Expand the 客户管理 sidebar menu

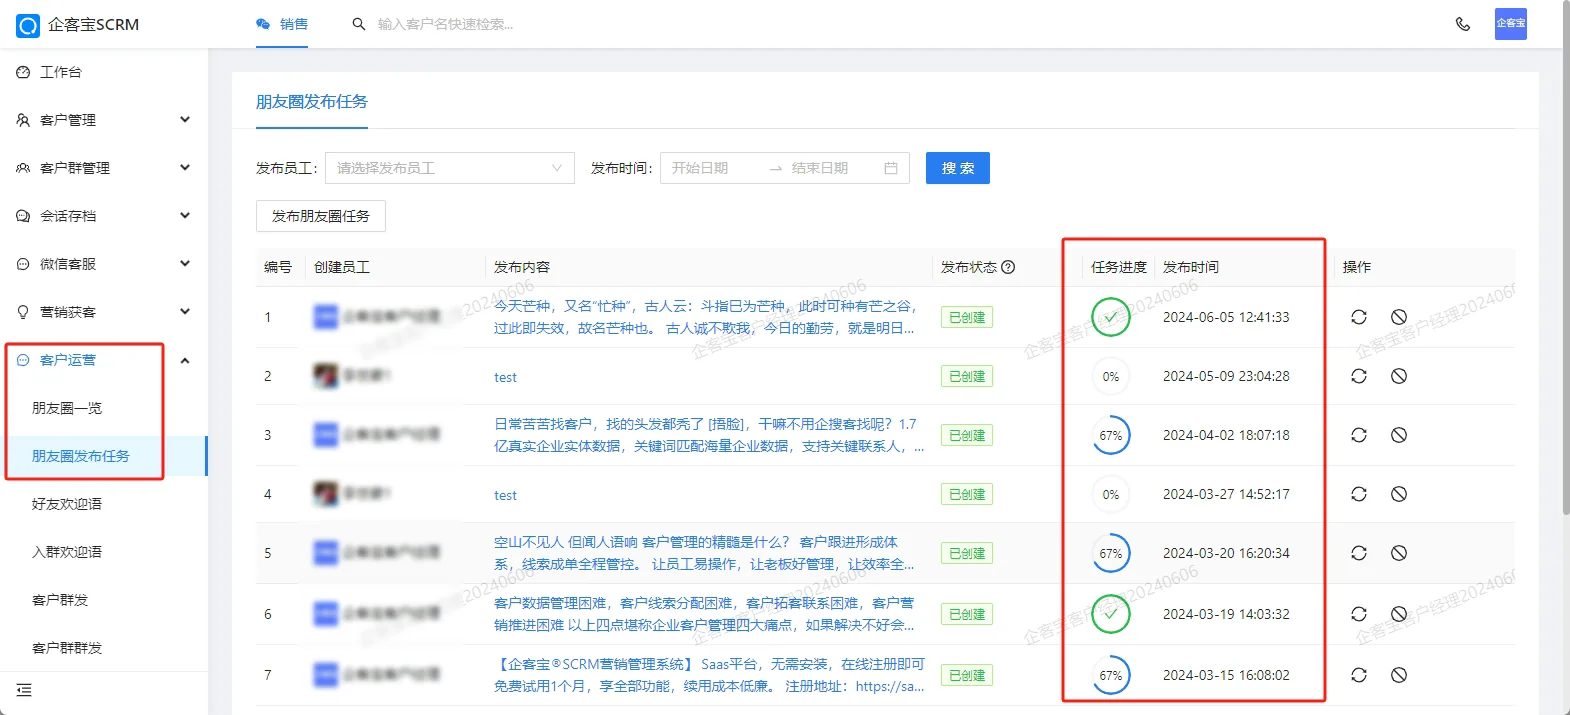[104, 120]
